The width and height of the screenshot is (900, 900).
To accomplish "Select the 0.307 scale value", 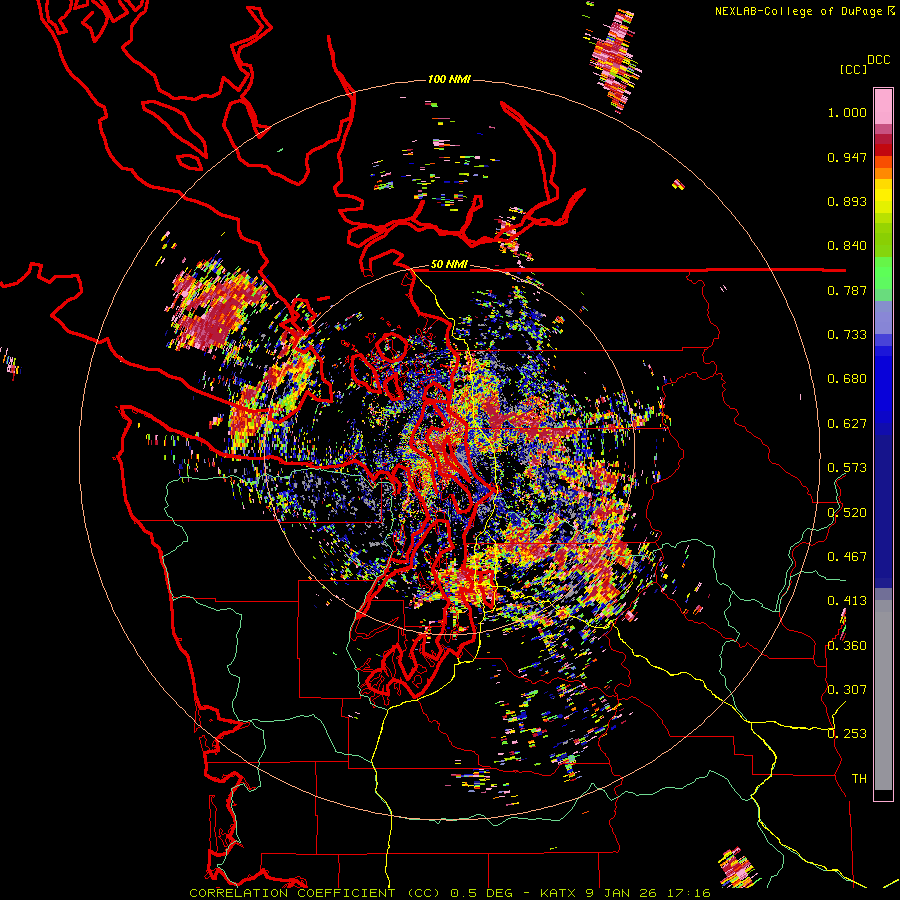I will 847,690.
